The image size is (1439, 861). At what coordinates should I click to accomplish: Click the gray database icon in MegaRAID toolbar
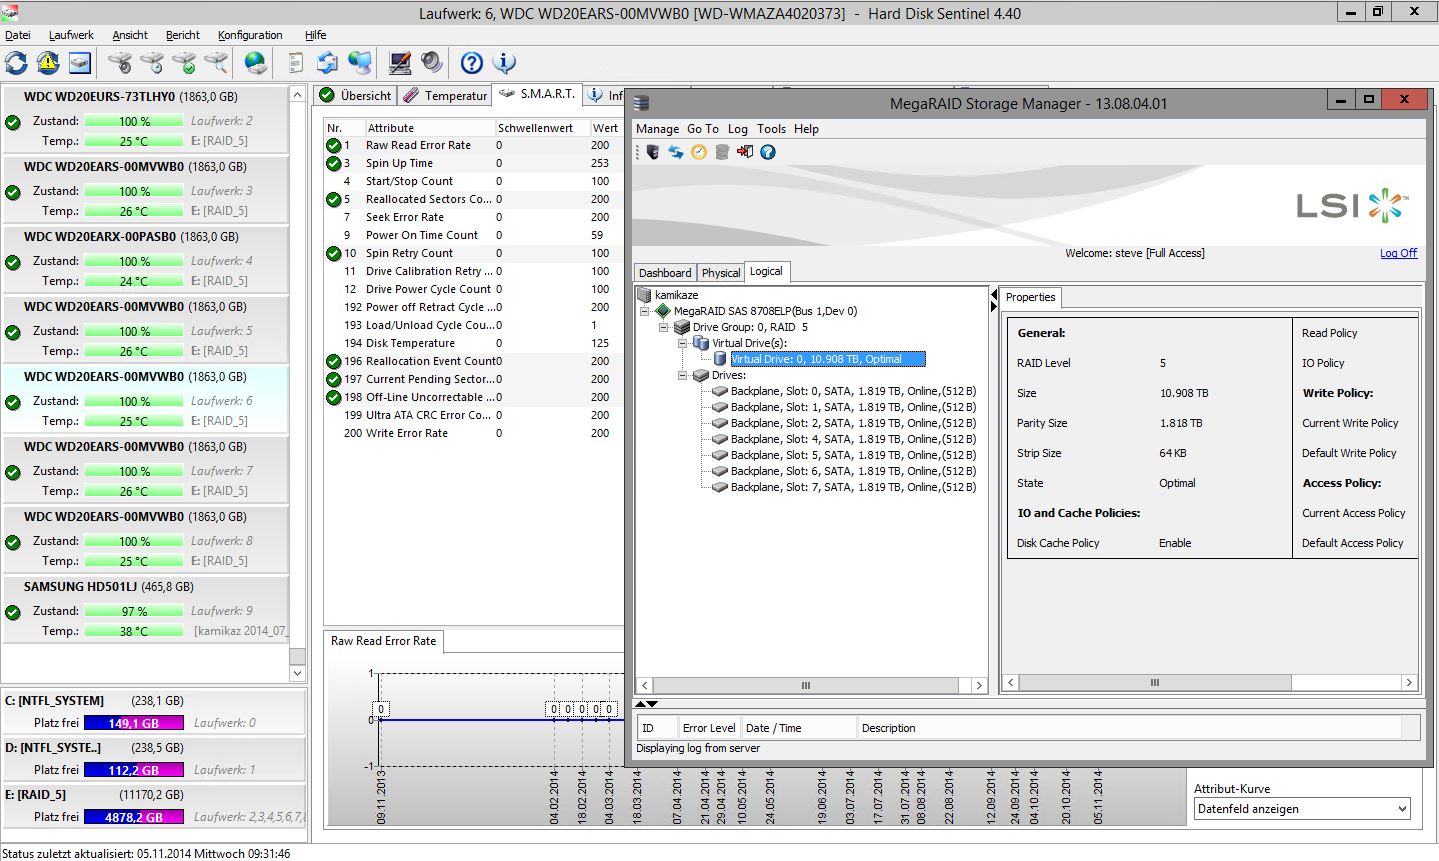coord(722,152)
